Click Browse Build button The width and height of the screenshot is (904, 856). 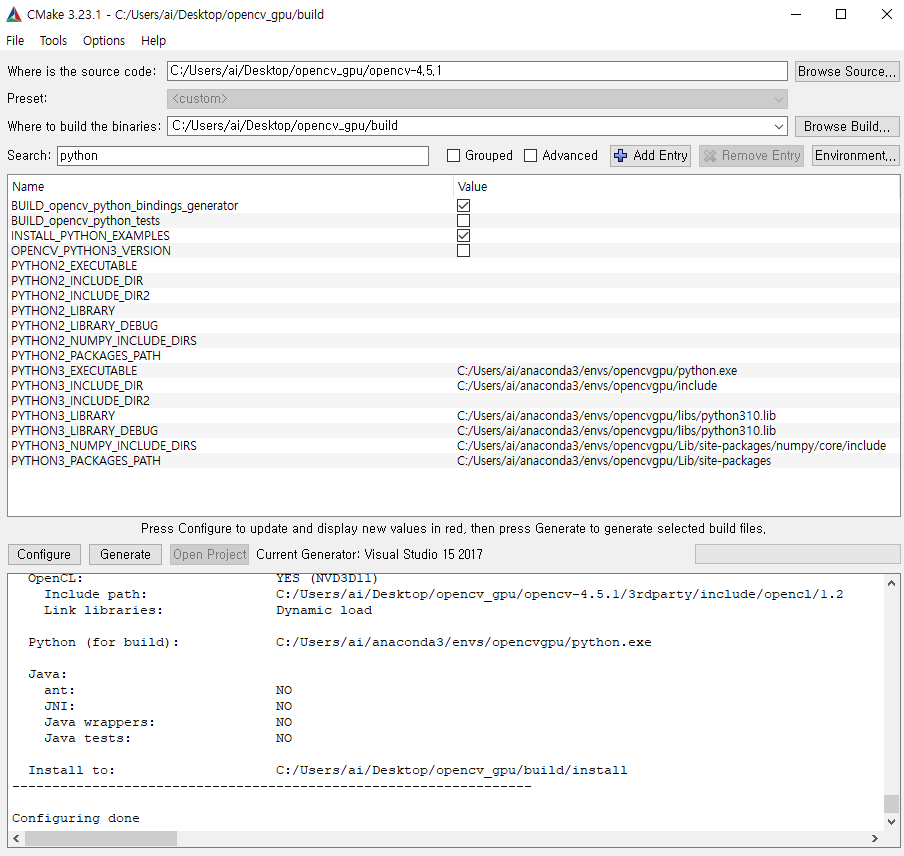tap(846, 126)
